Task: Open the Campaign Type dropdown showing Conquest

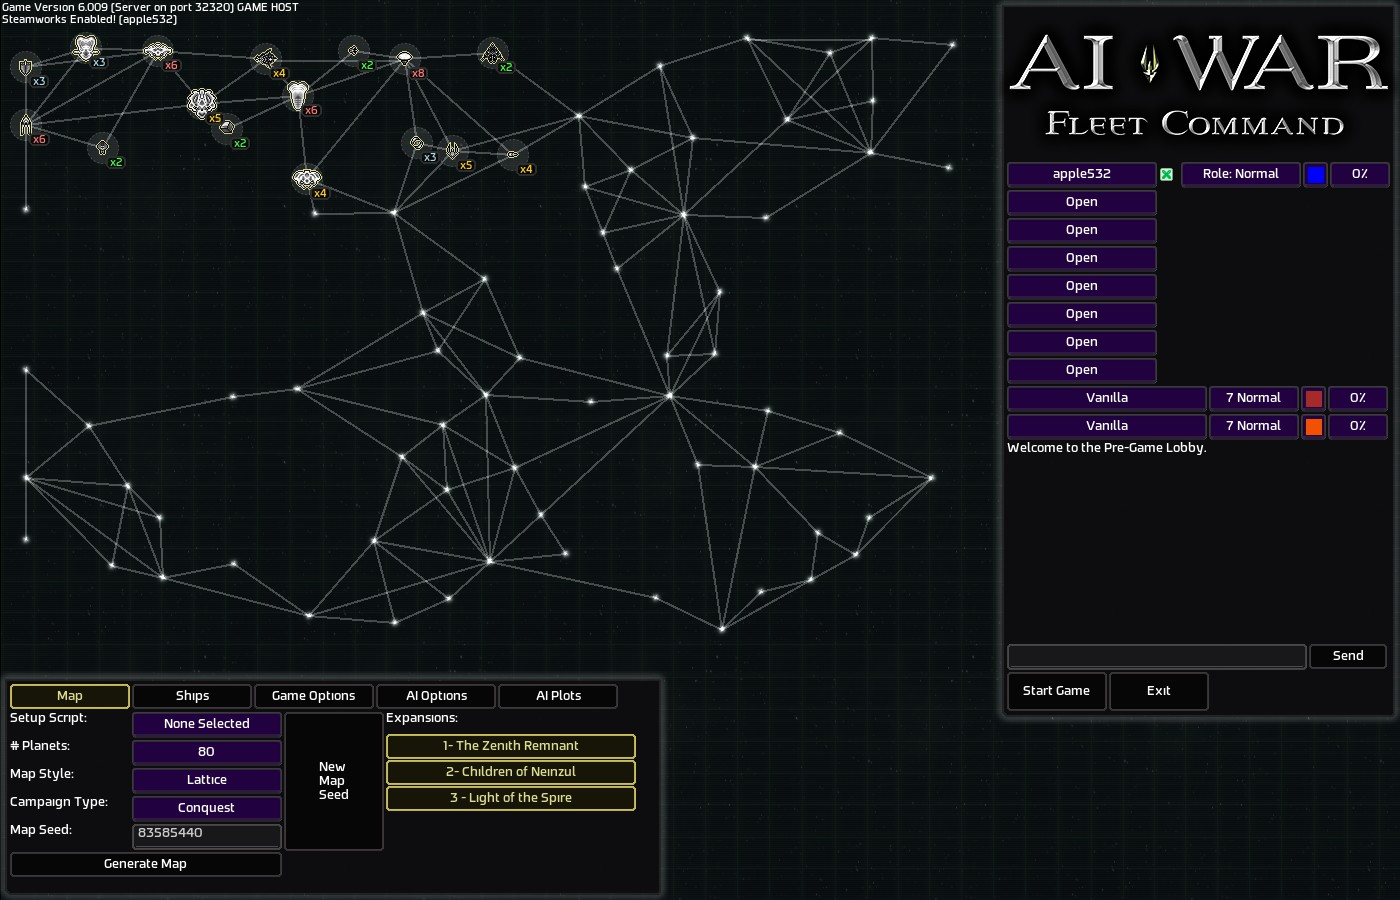Action: coord(207,808)
